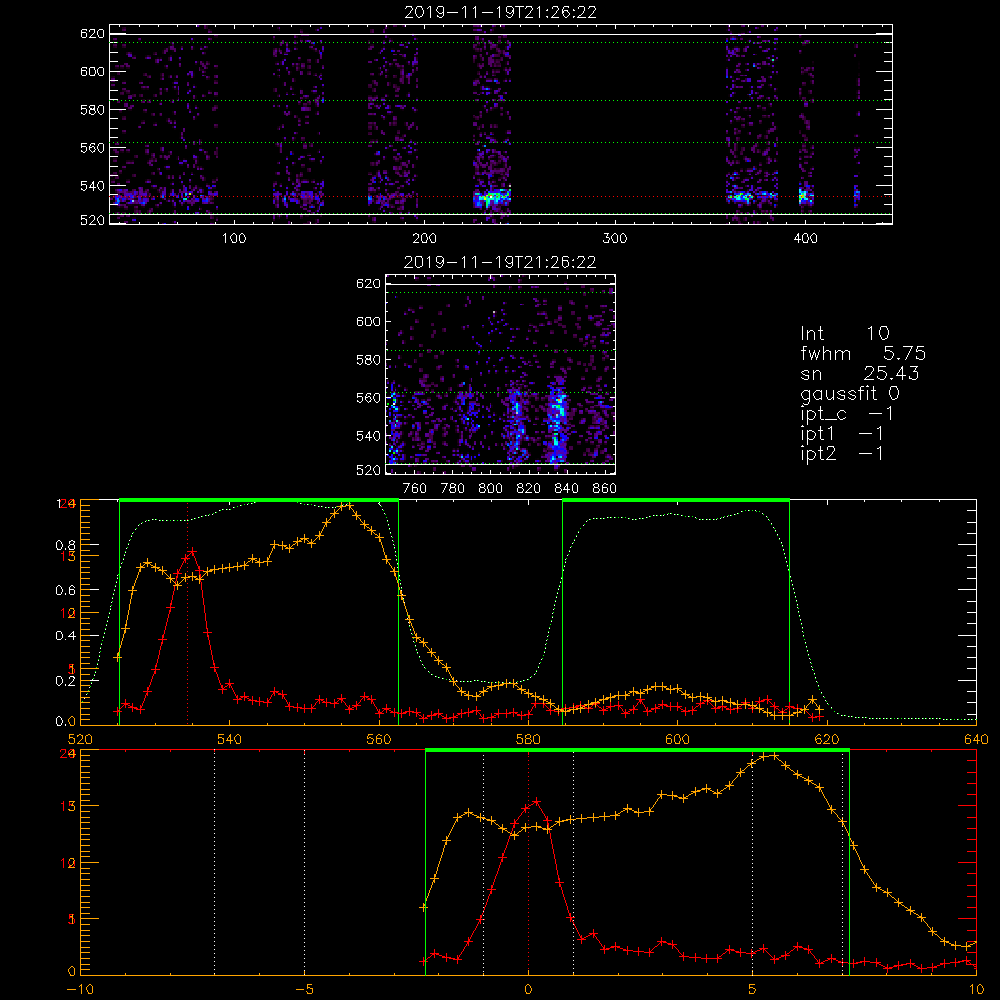Click x-axis label 10 under bottom plot
Screen dimensions: 1000x1000
pyautogui.click(x=976, y=990)
